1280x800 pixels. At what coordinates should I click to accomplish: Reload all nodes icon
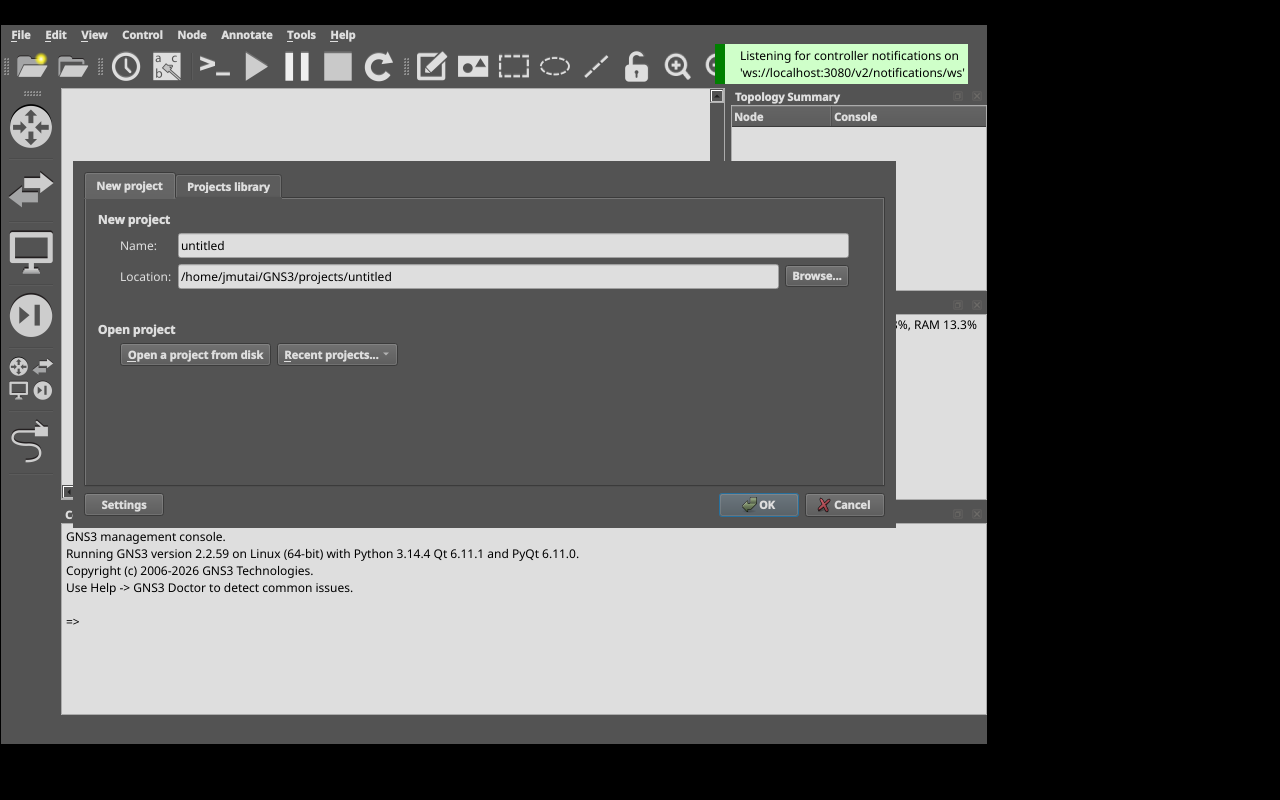point(378,67)
